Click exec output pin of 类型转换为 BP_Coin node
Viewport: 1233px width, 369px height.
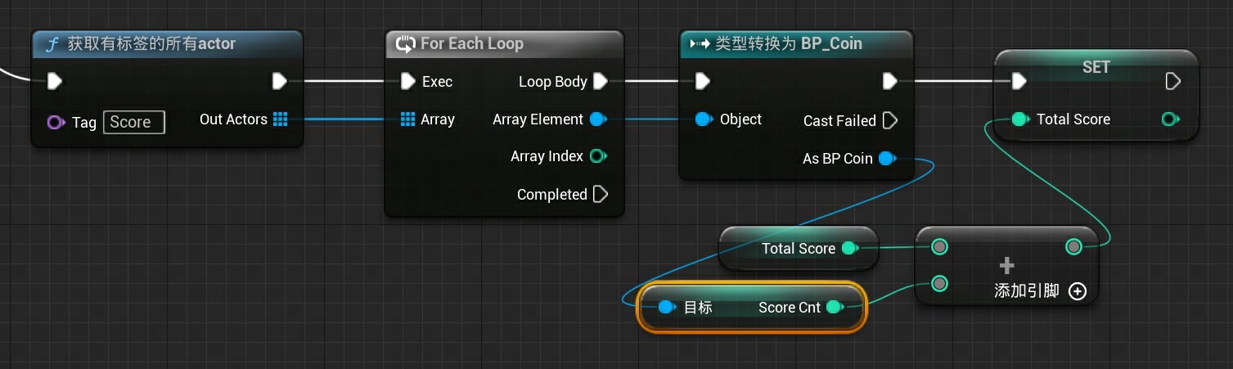890,81
